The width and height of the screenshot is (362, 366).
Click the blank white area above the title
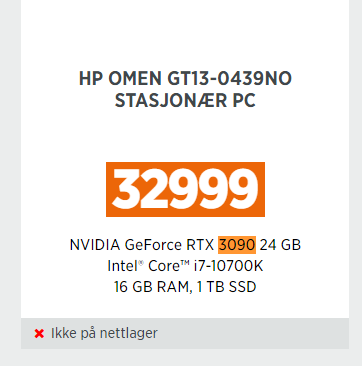[x=185, y=33]
